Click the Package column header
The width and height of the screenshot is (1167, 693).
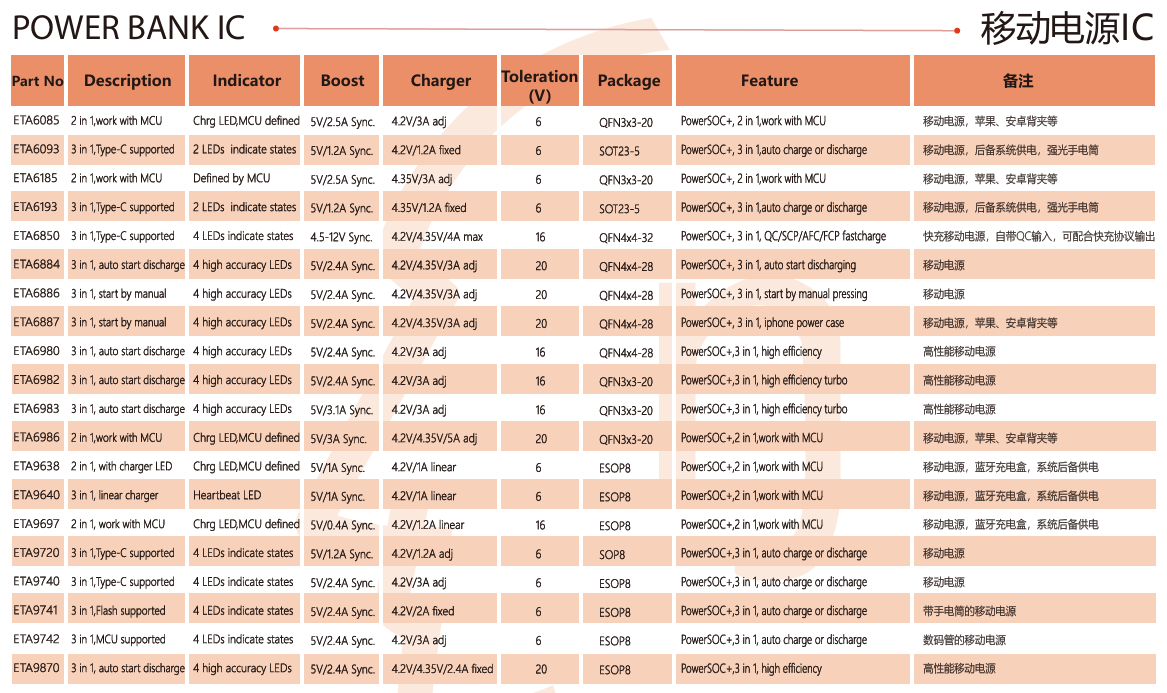[628, 81]
